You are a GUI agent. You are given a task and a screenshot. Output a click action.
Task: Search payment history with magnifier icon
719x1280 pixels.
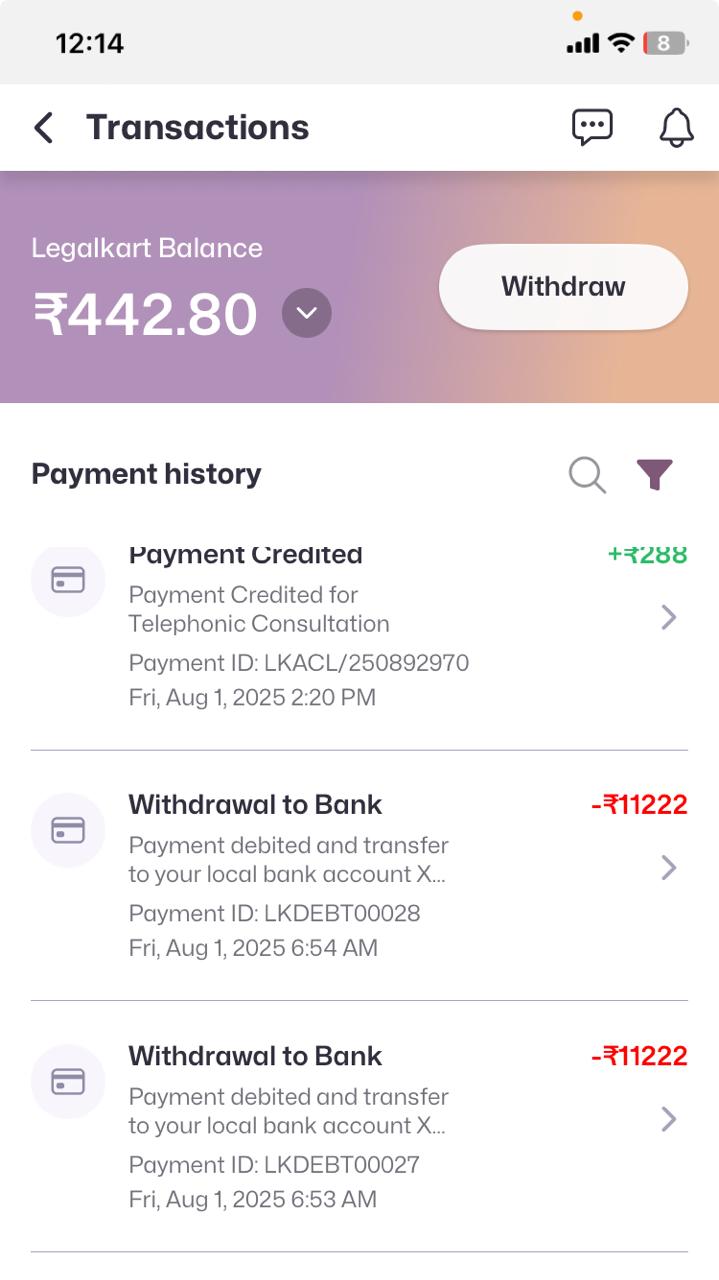click(587, 475)
